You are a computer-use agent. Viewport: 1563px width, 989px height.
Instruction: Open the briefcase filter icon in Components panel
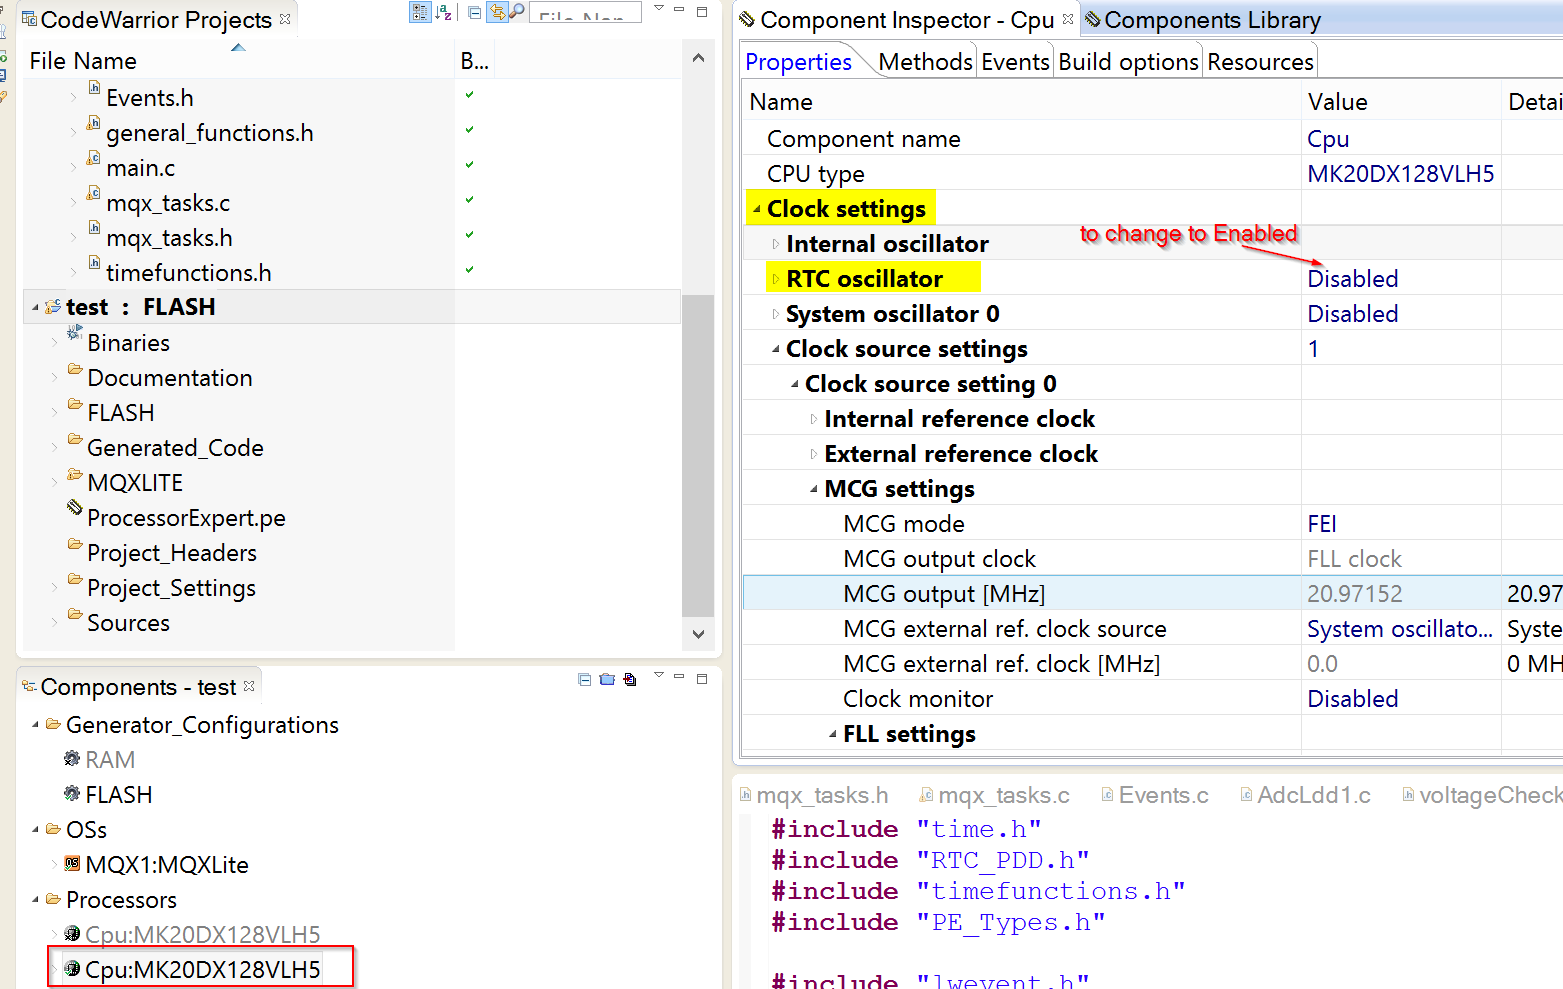[607, 679]
